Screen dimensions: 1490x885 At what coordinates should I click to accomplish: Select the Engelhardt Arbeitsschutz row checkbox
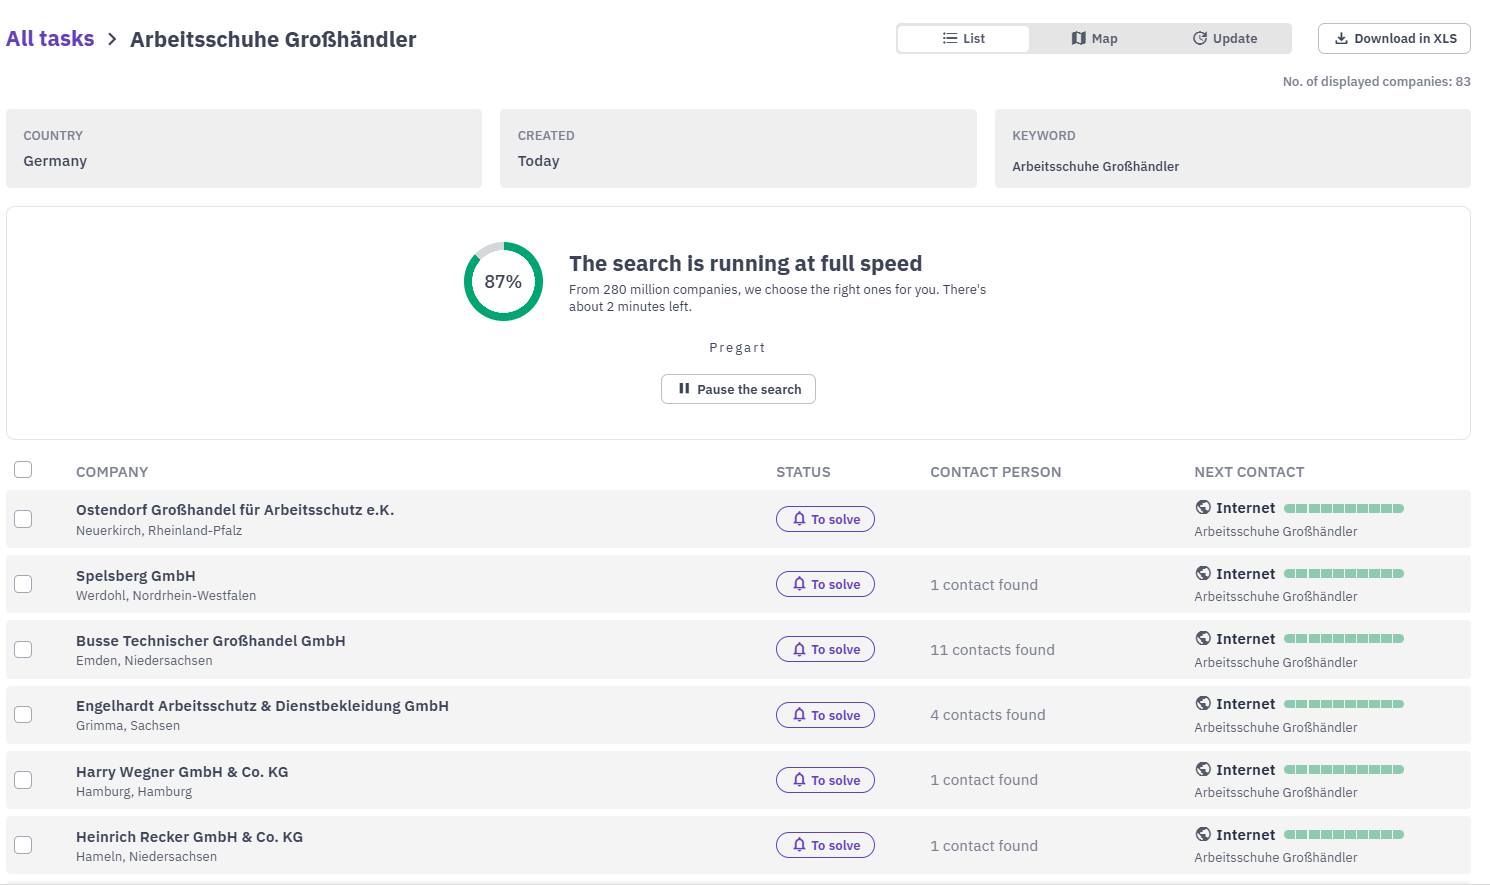[x=23, y=715]
